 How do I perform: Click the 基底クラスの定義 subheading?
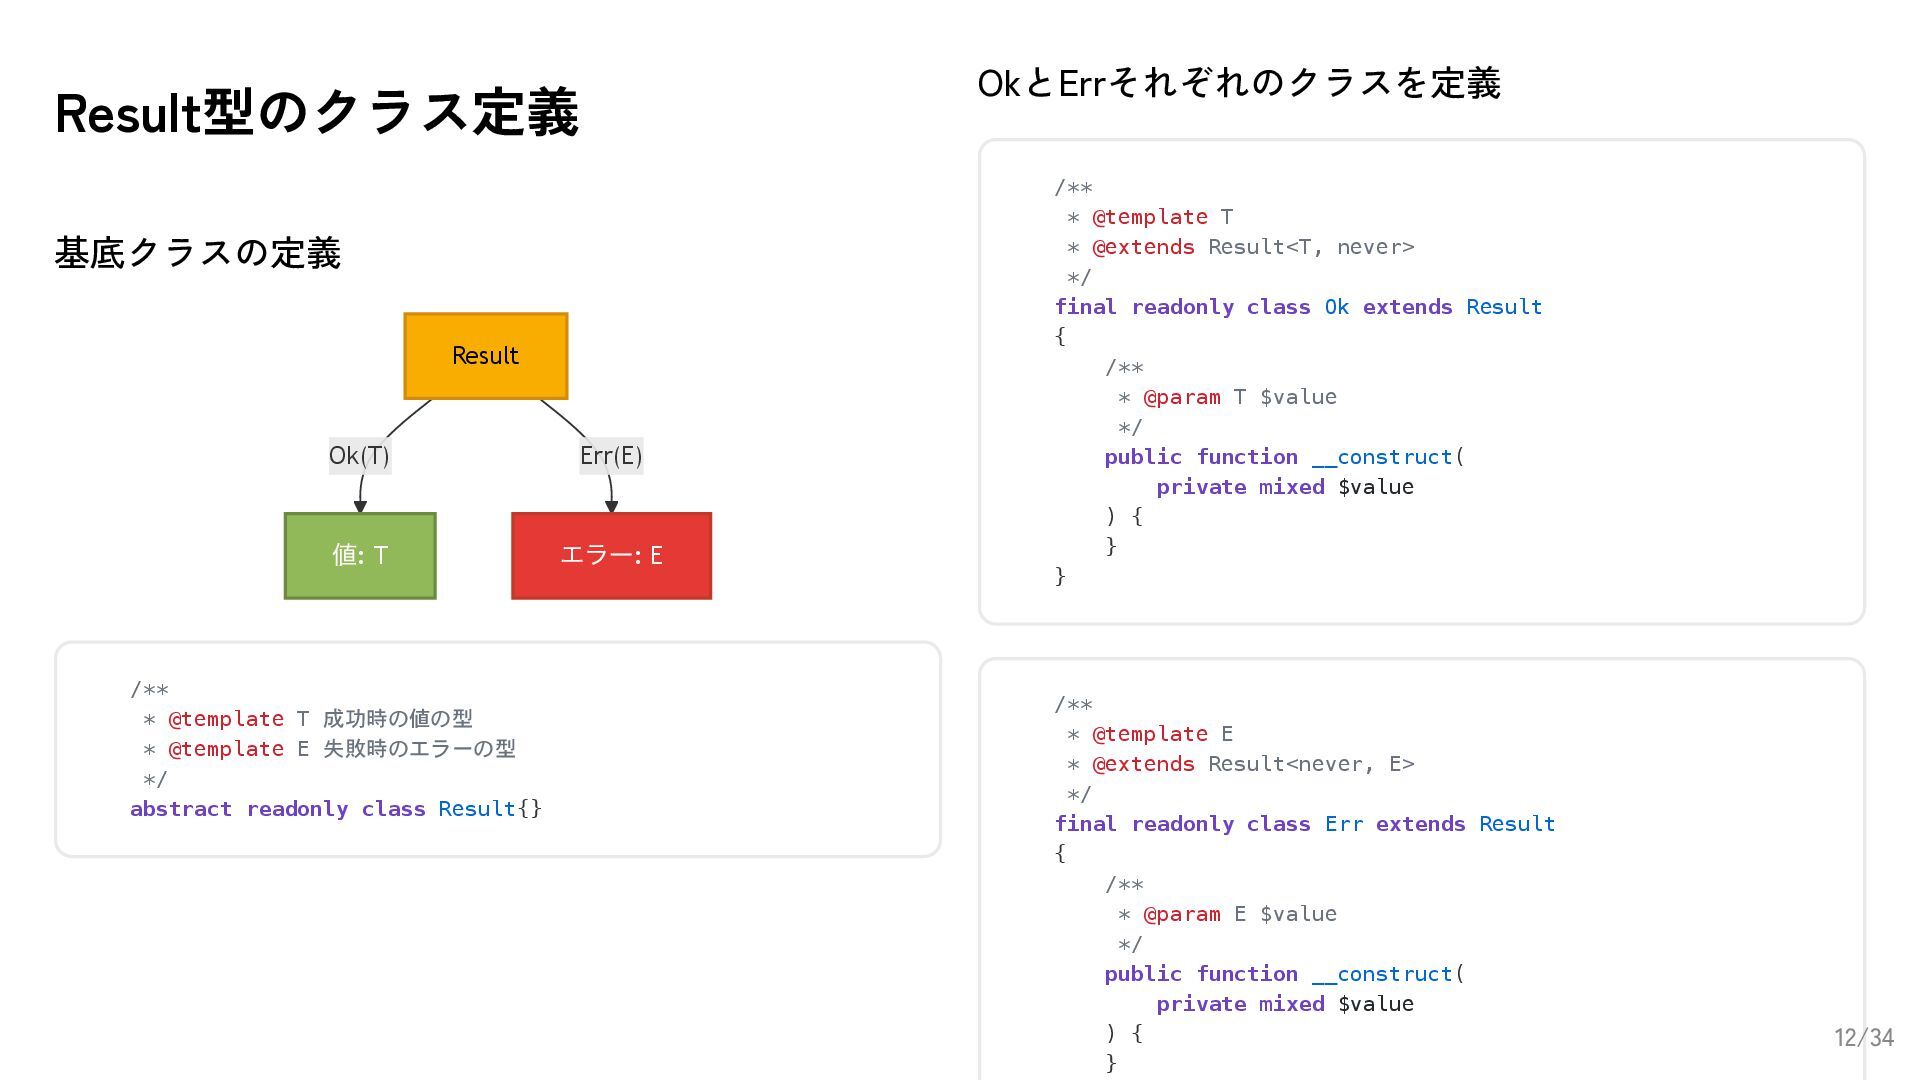tap(198, 253)
